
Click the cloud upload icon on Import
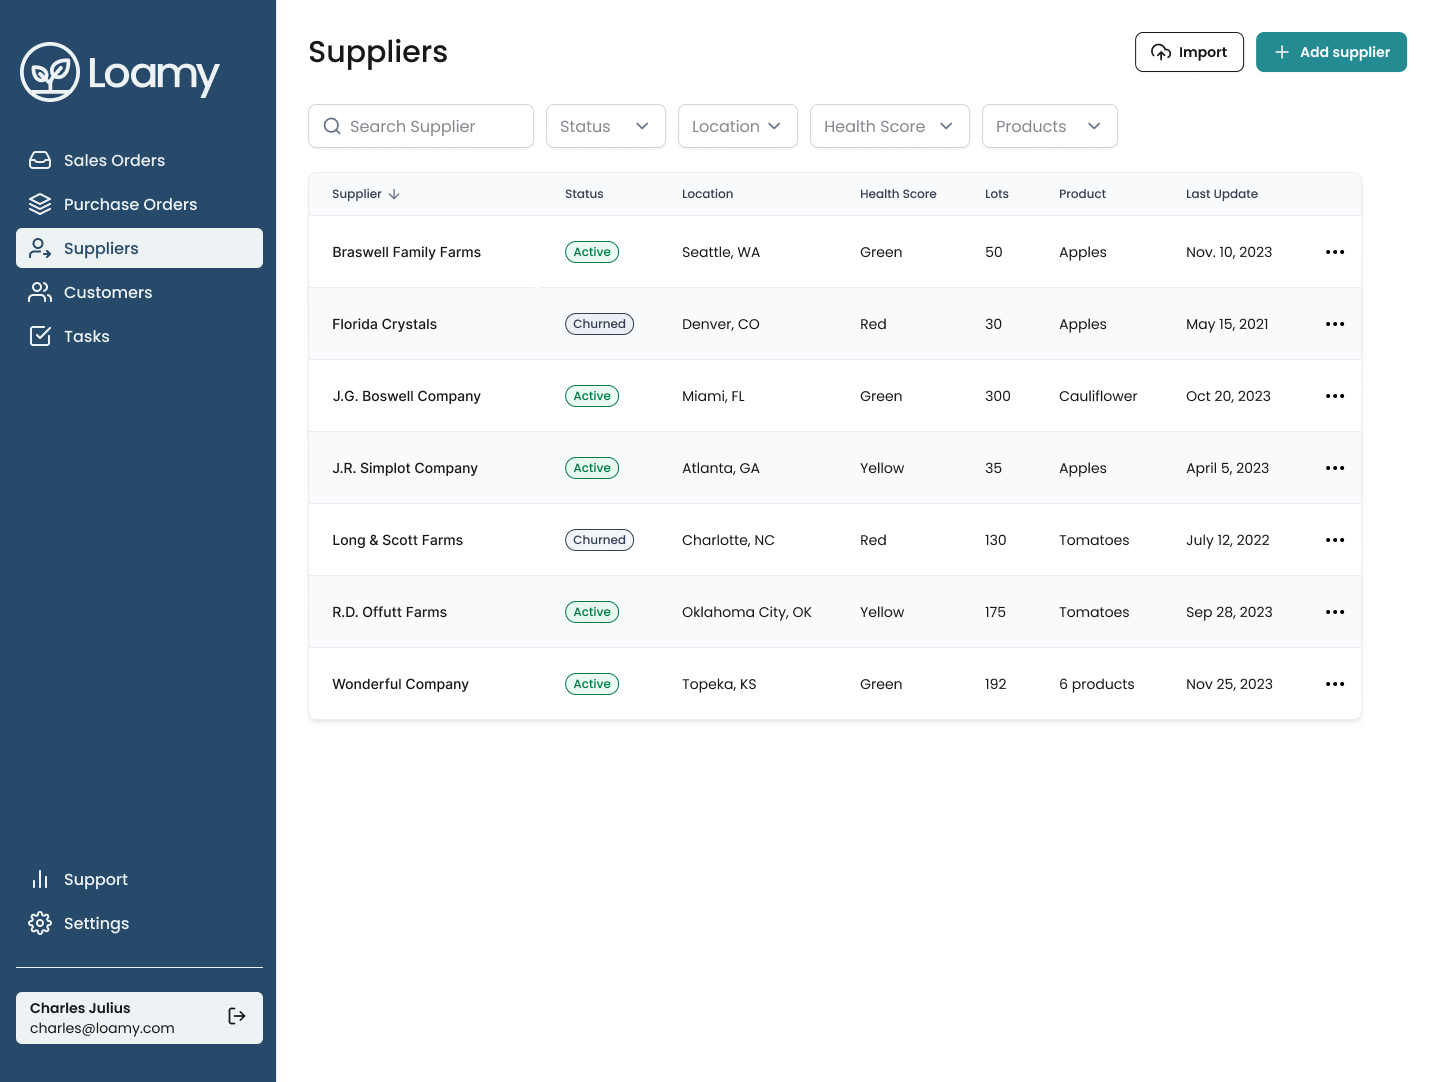(x=1161, y=52)
